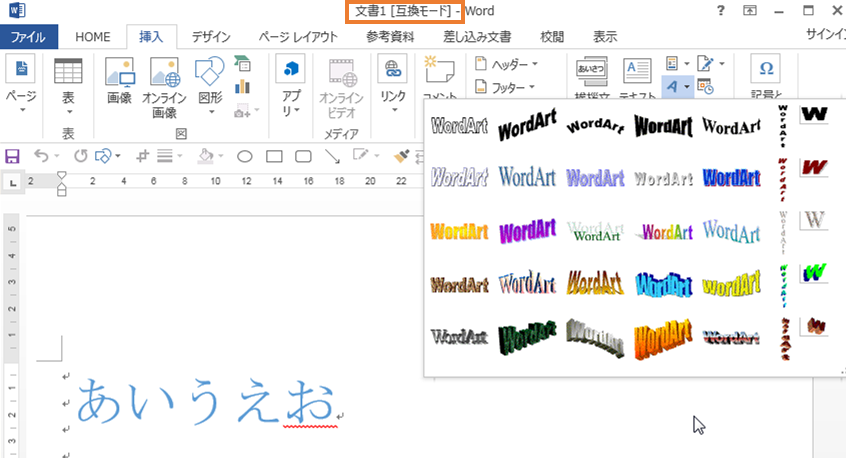Click the オンライン ビデオ (Online Video) button
Screen dimensions: 846x458
pos(341,87)
